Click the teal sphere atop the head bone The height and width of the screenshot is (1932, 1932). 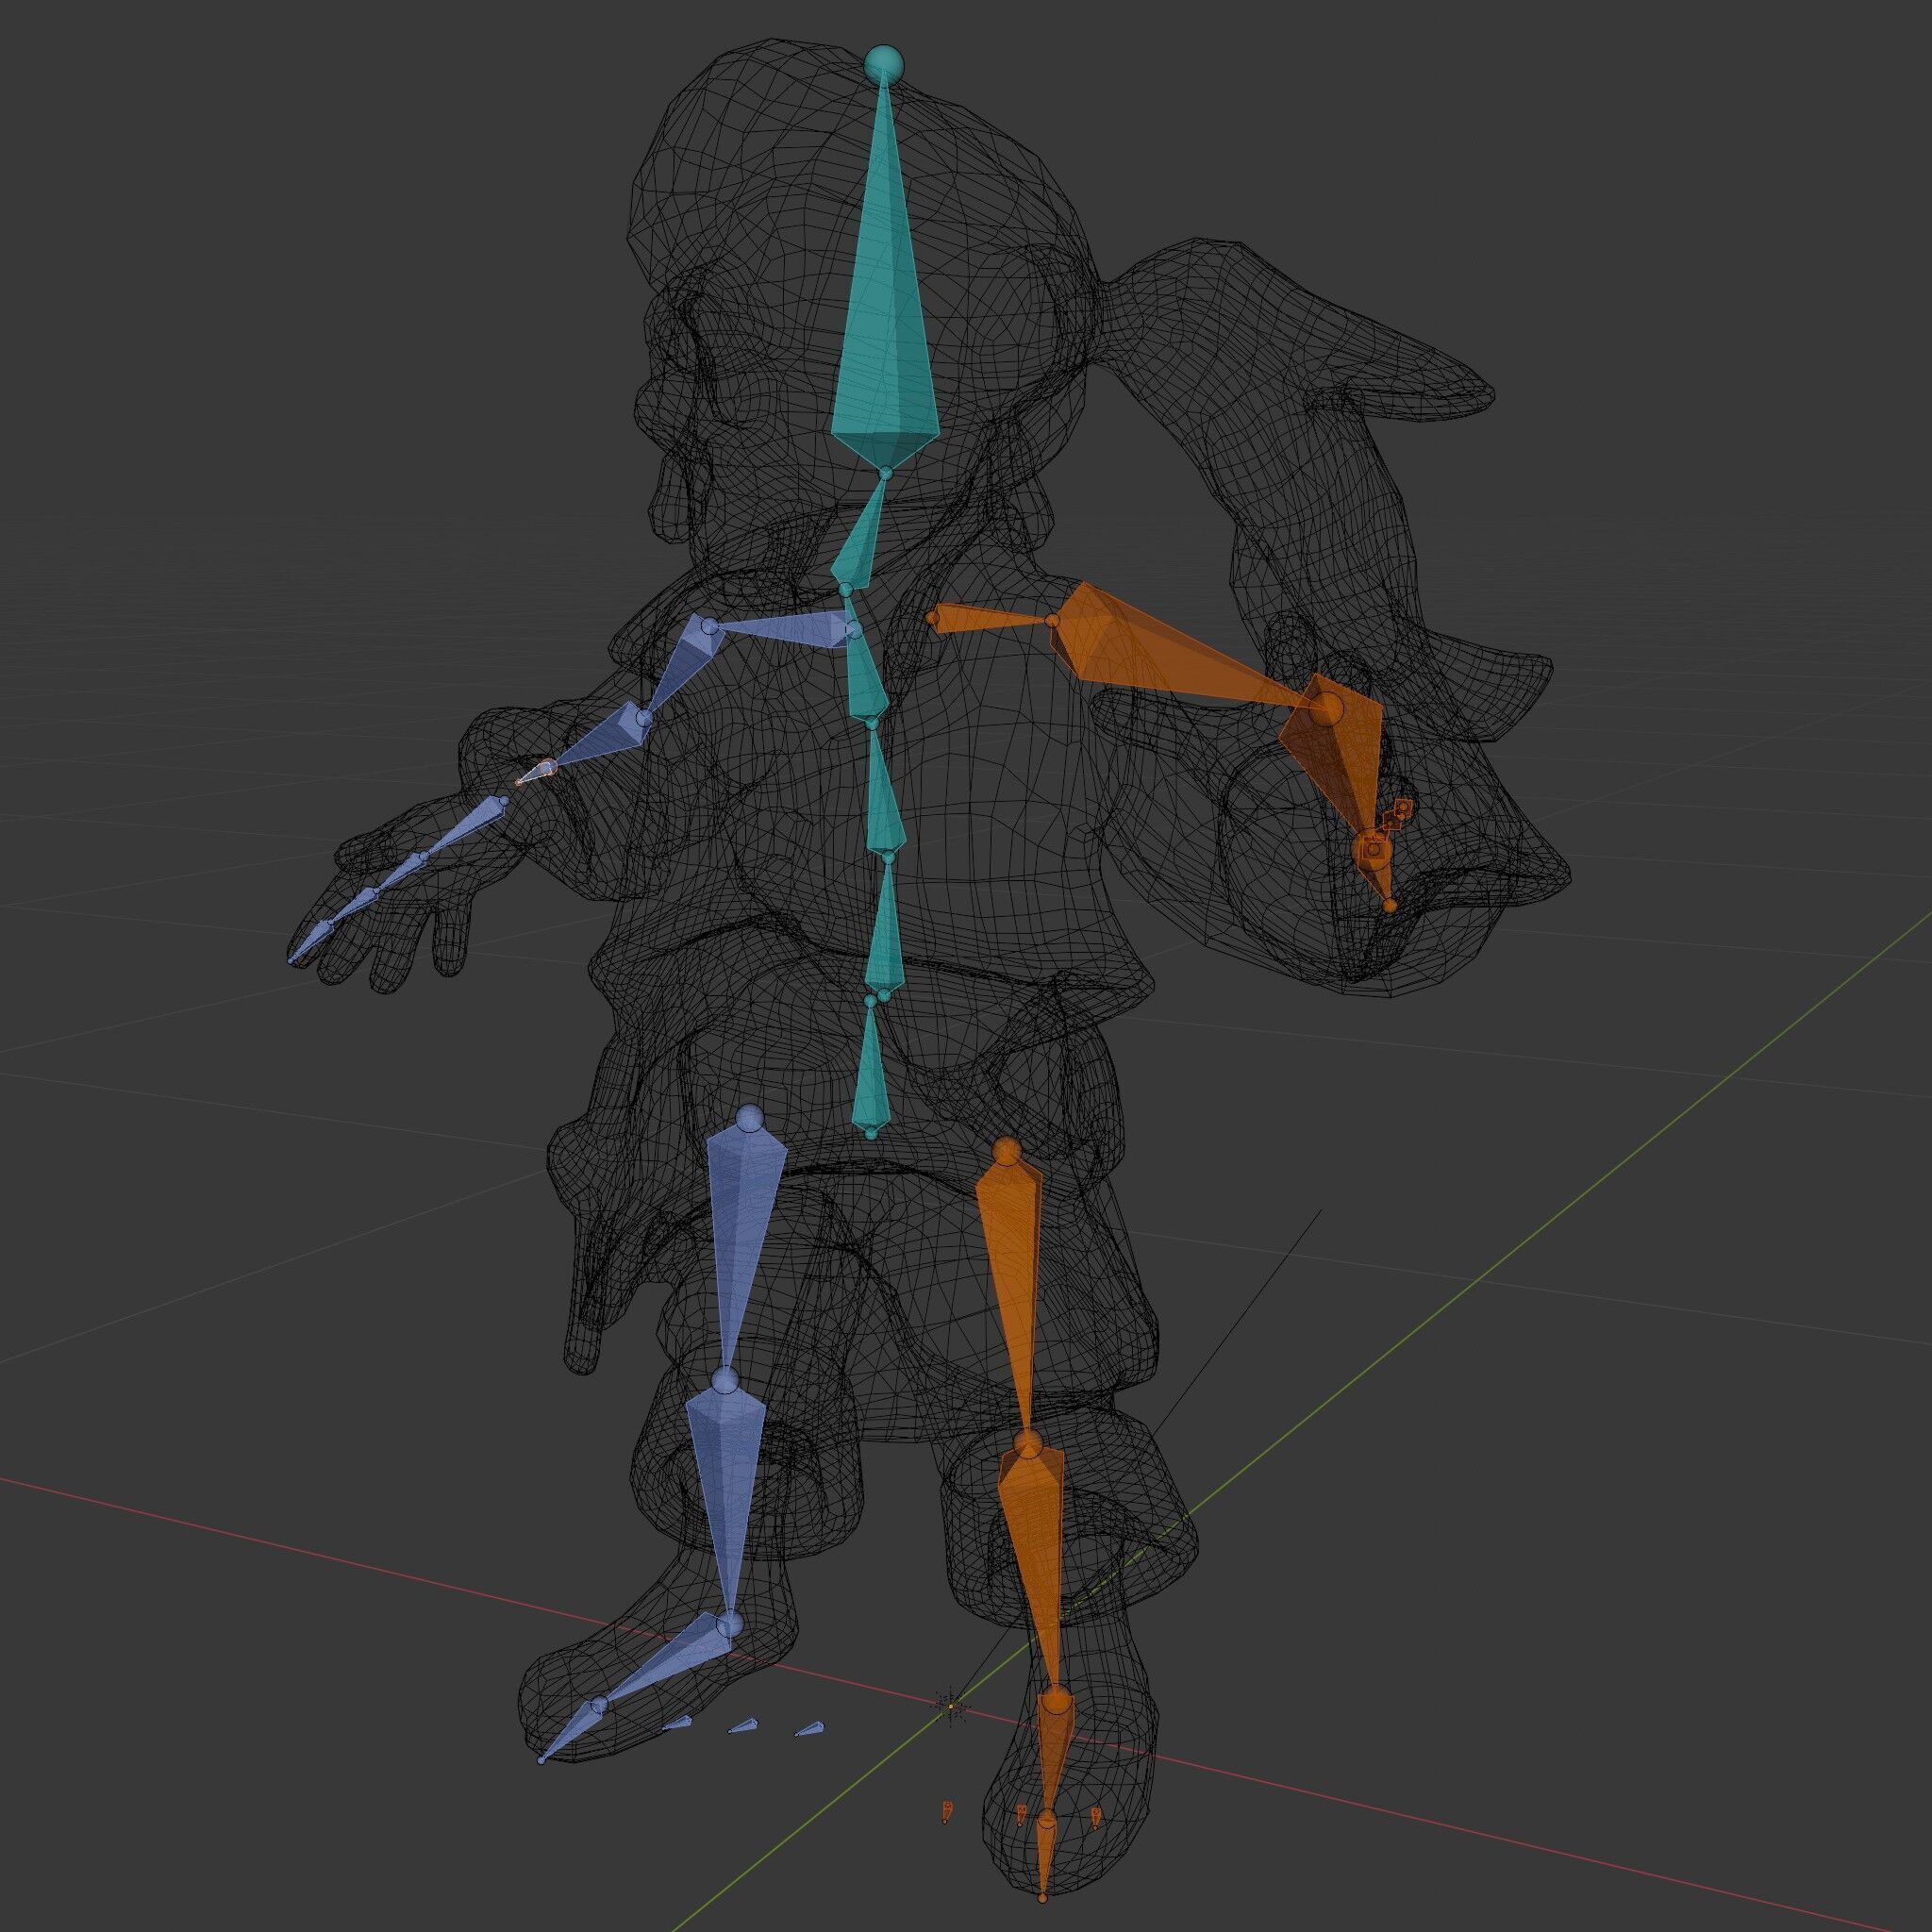884,64
